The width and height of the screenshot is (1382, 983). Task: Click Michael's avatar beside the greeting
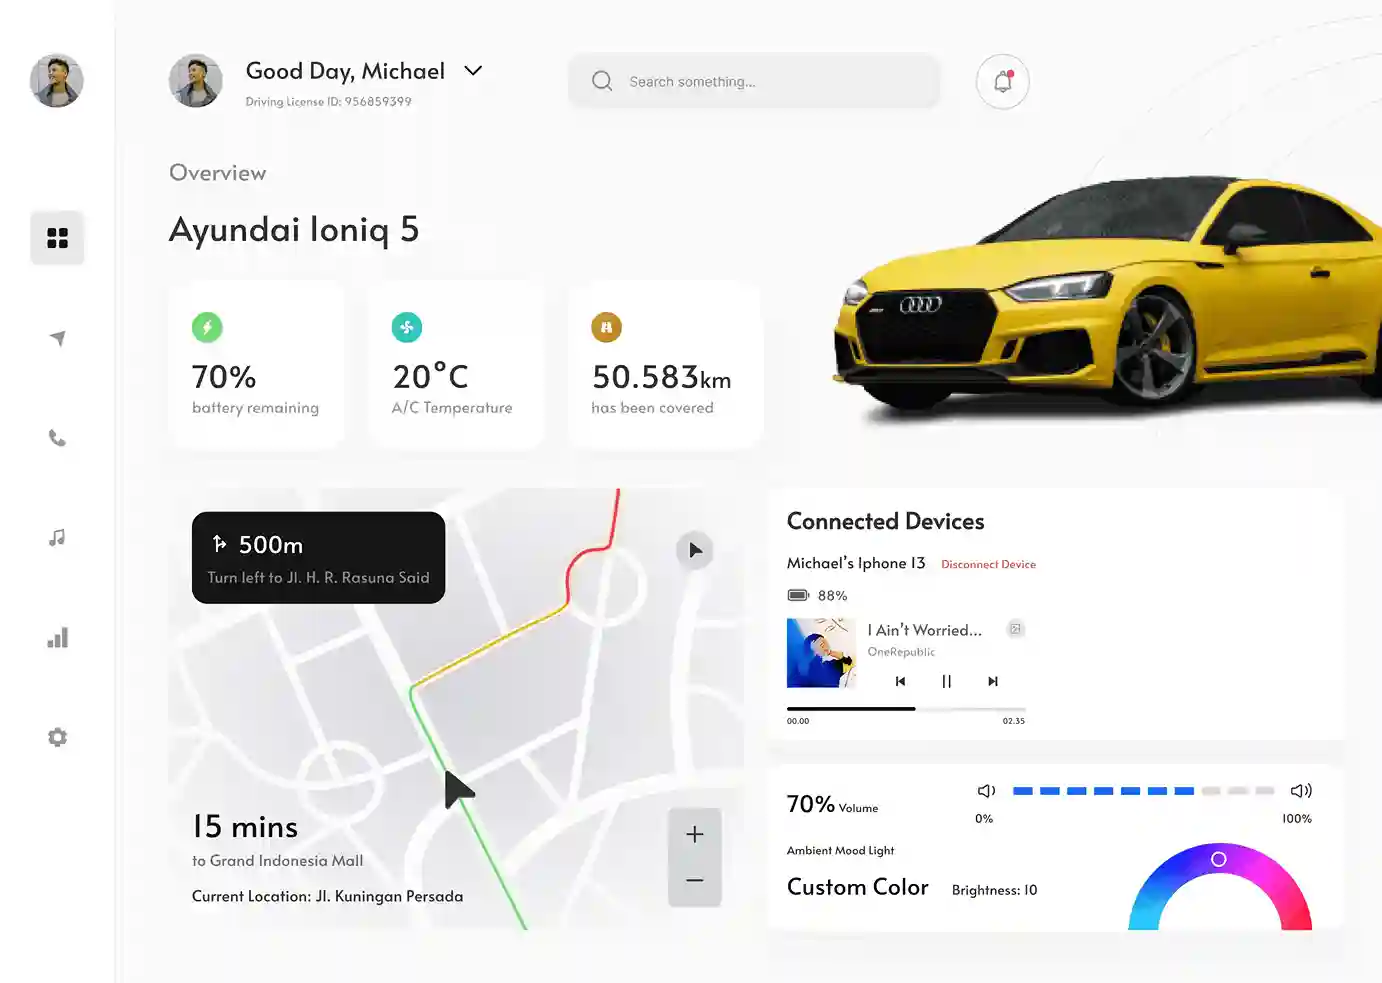point(195,80)
